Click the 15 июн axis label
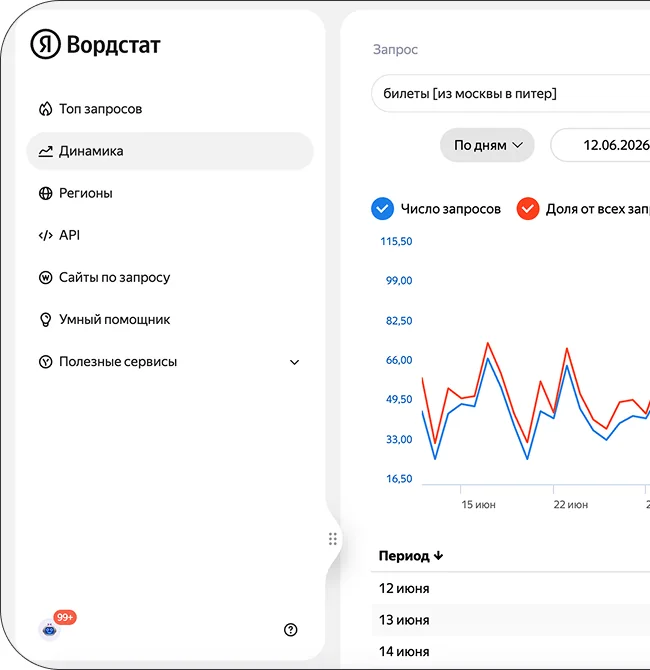650x670 pixels. pos(478,505)
